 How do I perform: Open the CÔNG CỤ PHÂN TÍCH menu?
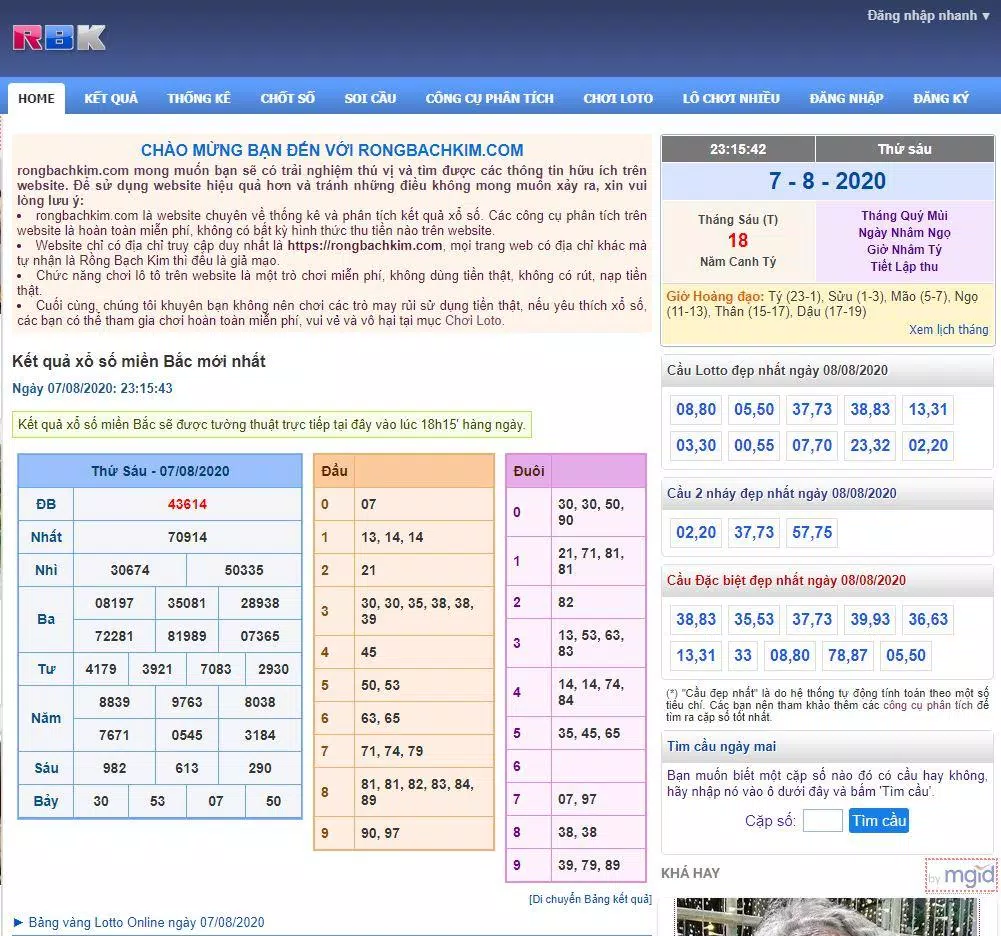[x=490, y=98]
